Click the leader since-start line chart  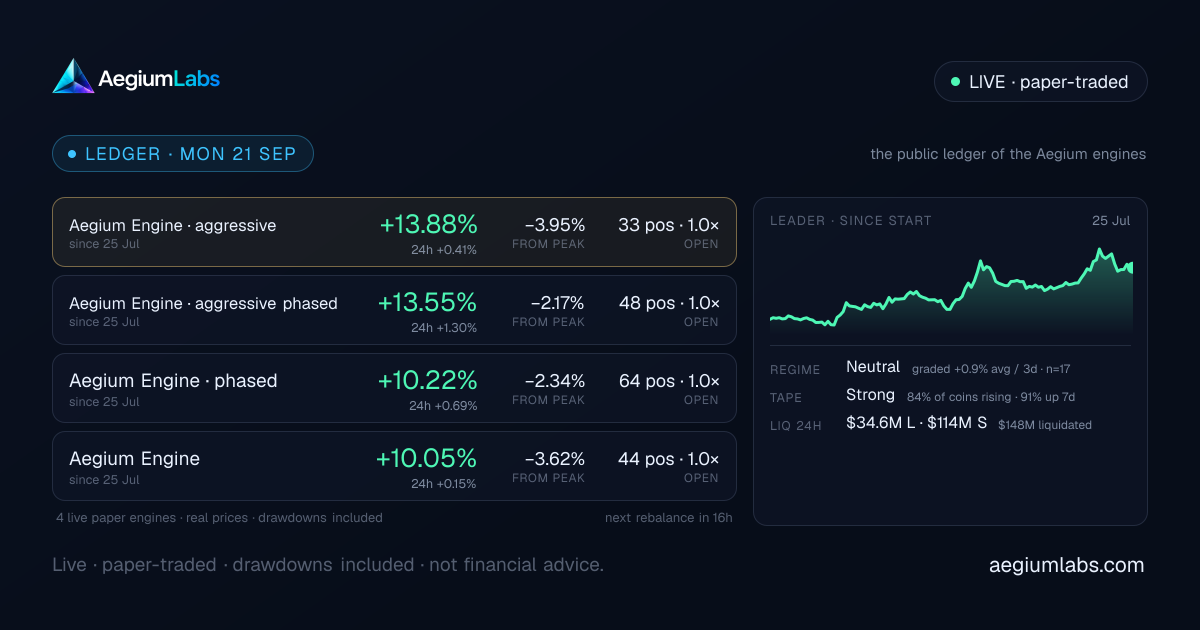(951, 290)
